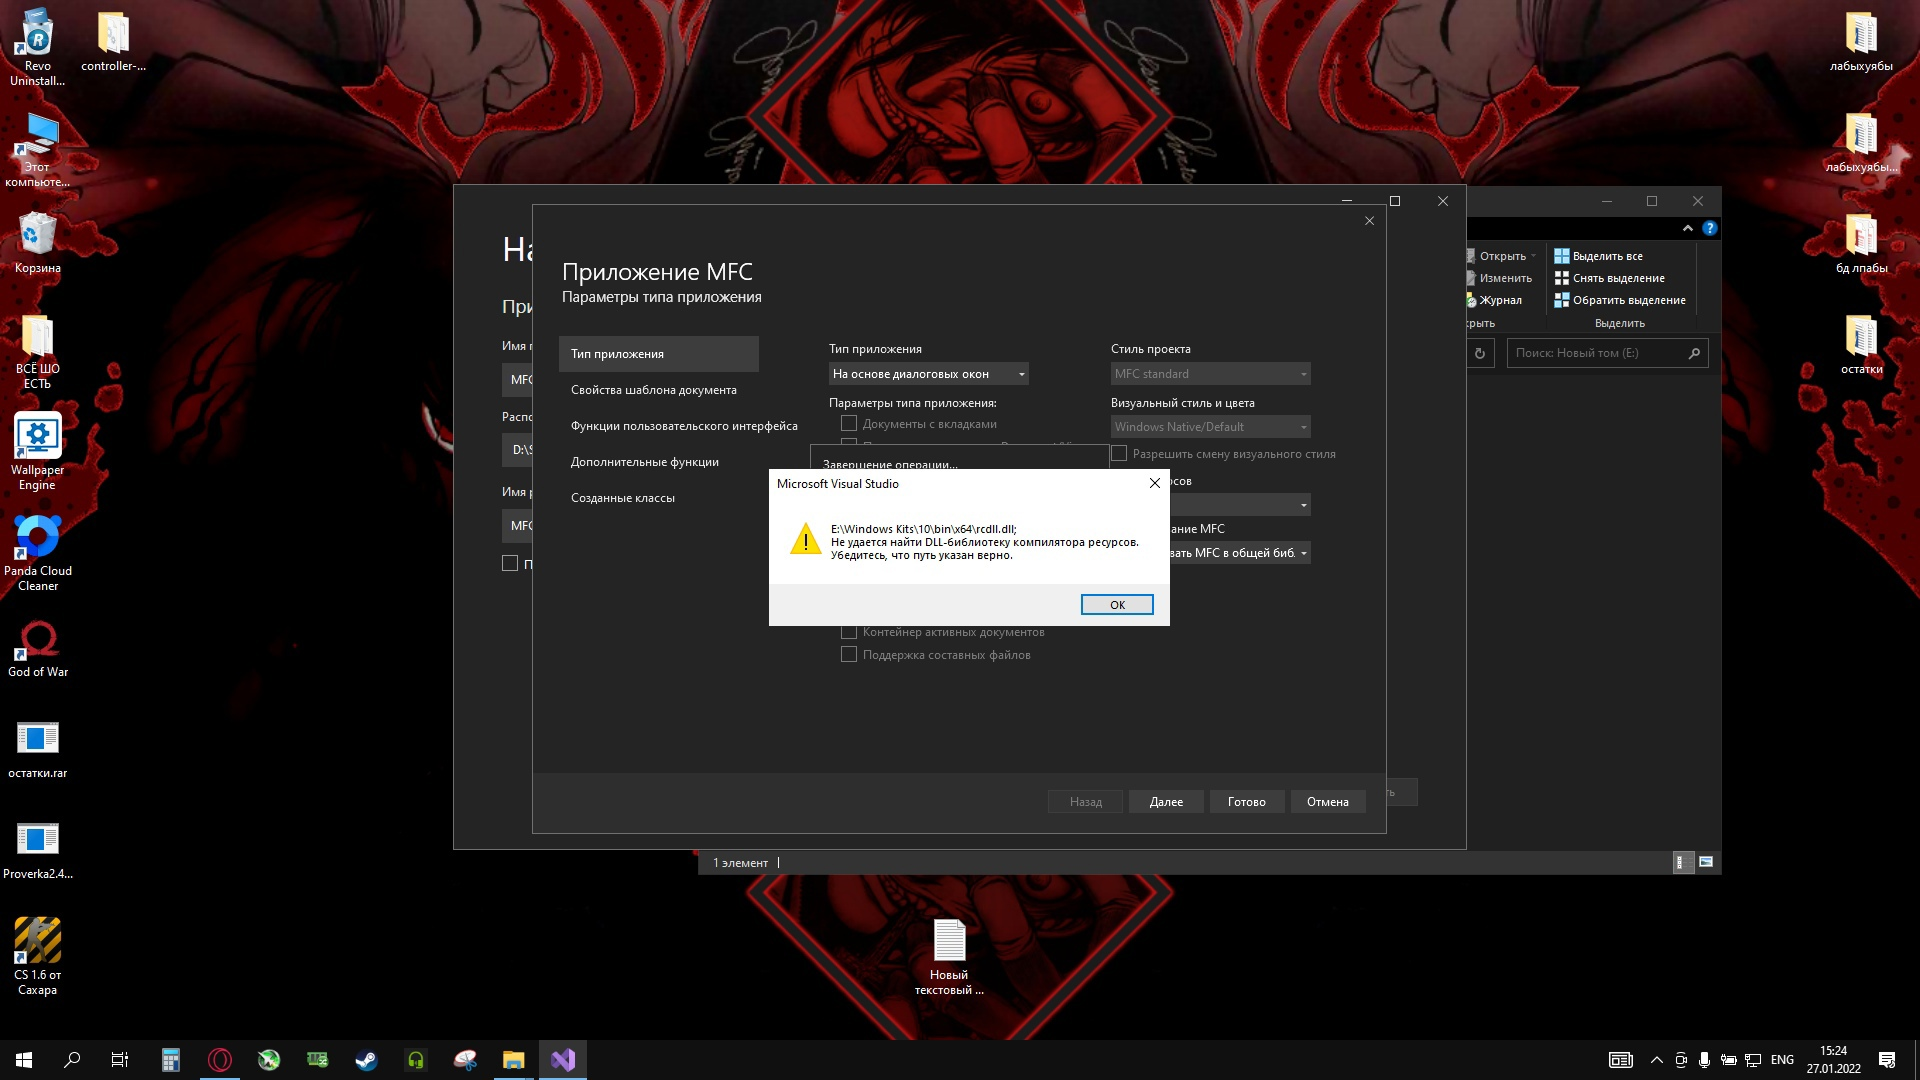
Task: Click Обратить выделение in Explorer ribbon
Action: coord(1620,300)
